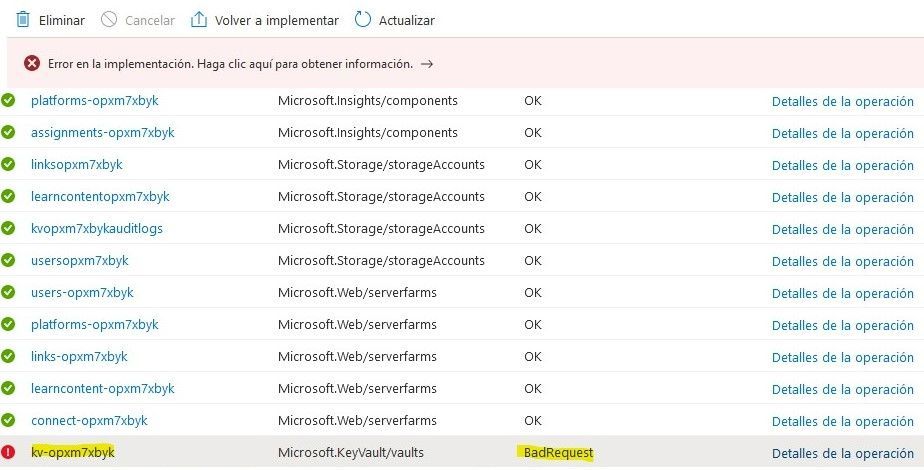This screenshot has height=470, width=924.
Task: Click the Actualizar toolbar label
Action: coord(407,20)
